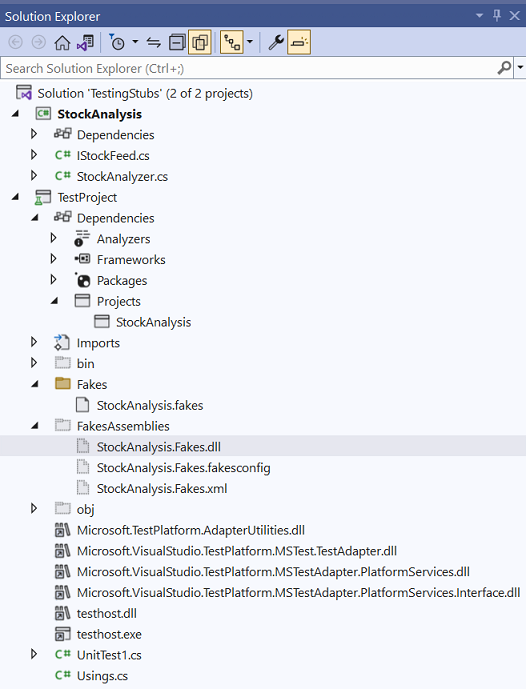Click Search Solution Explorer field
This screenshot has height=689, width=526.
coord(248,68)
